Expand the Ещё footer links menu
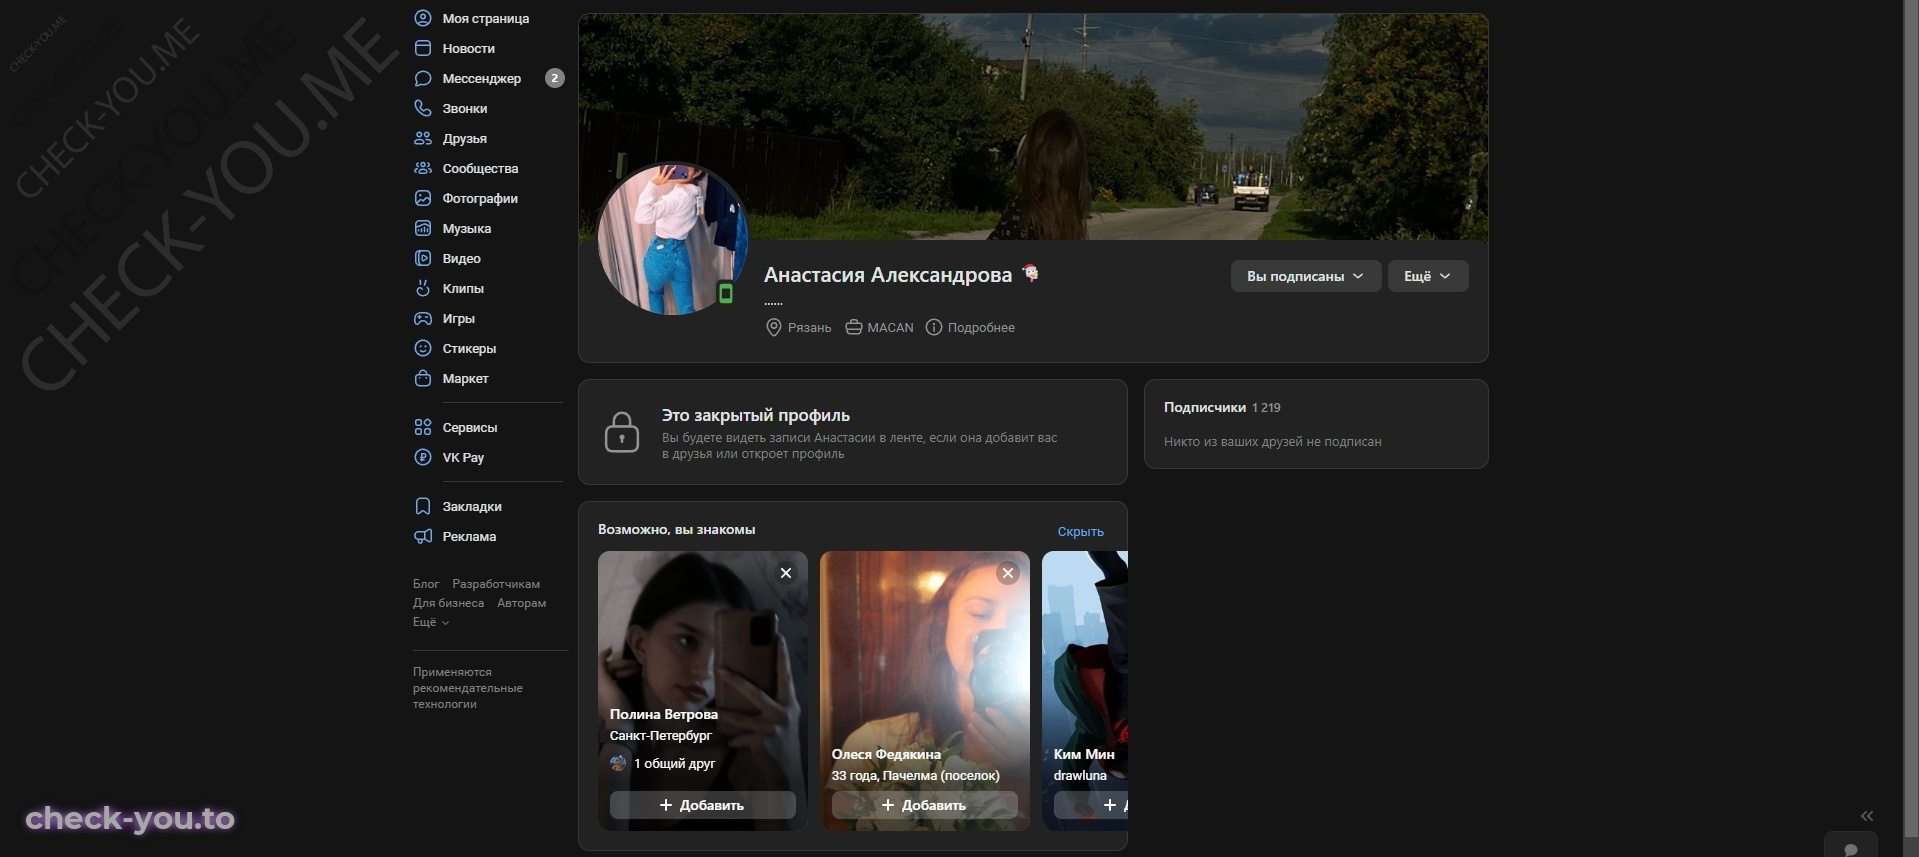 431,622
